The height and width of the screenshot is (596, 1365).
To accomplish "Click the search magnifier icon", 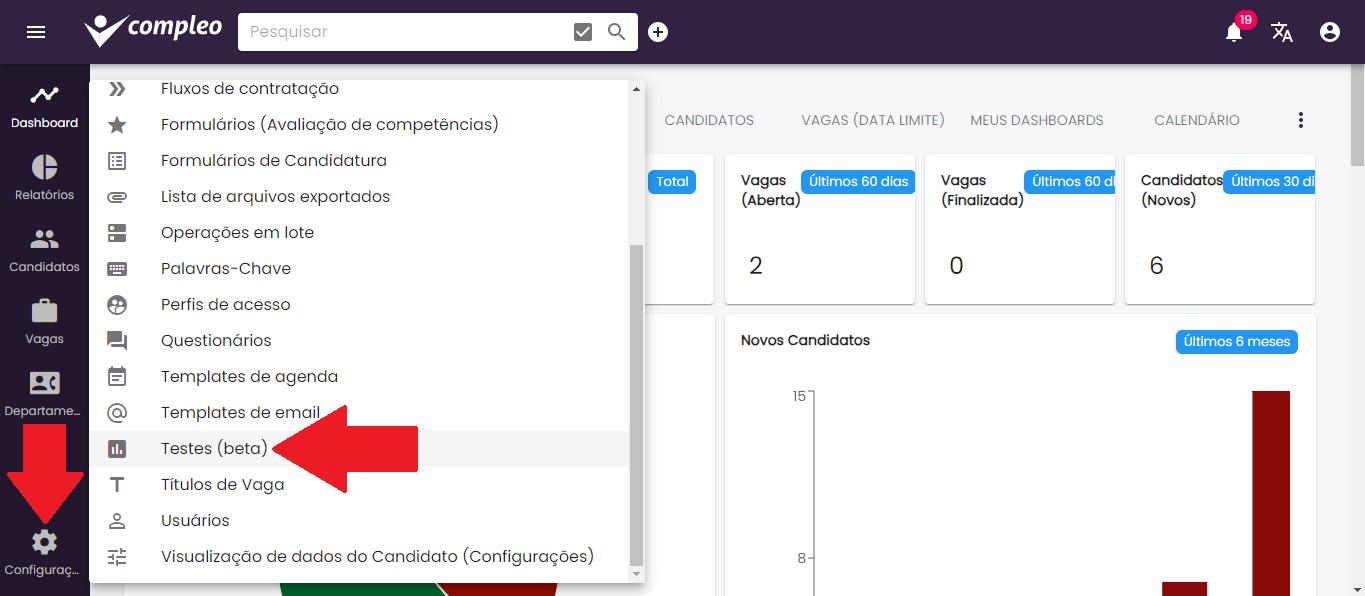I will pos(617,32).
